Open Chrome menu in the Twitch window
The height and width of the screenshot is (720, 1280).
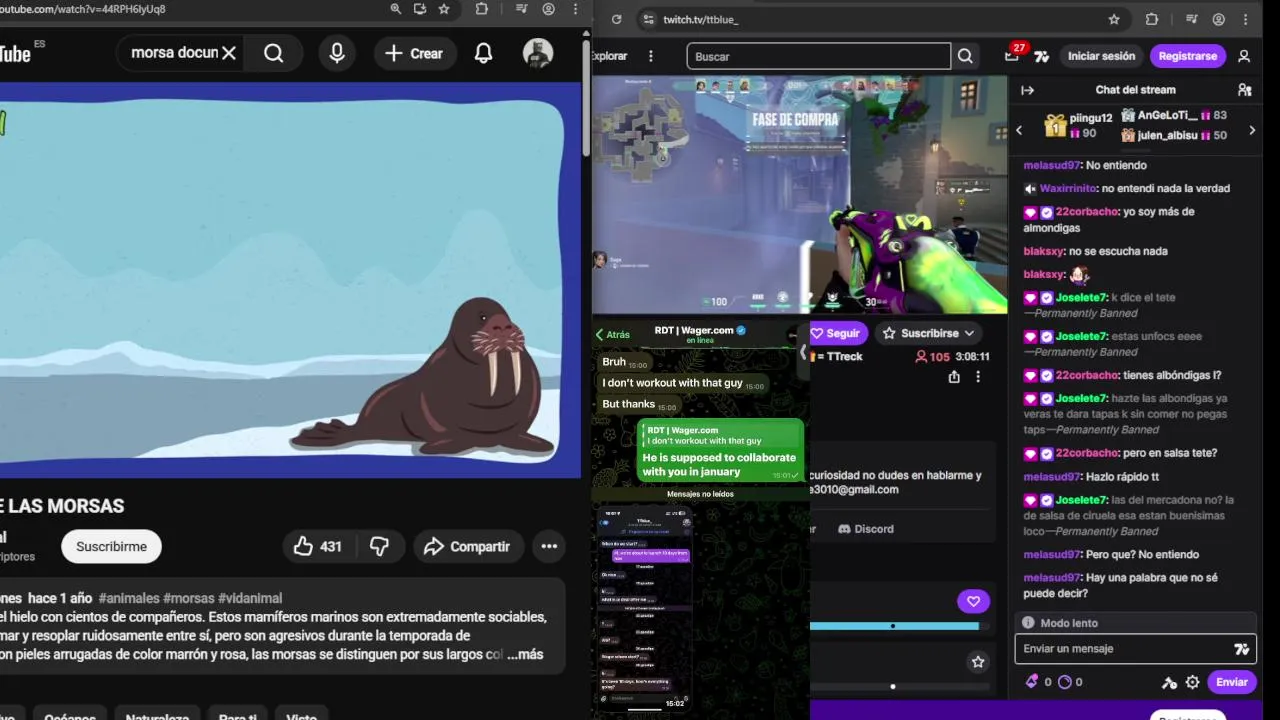click(x=1245, y=19)
